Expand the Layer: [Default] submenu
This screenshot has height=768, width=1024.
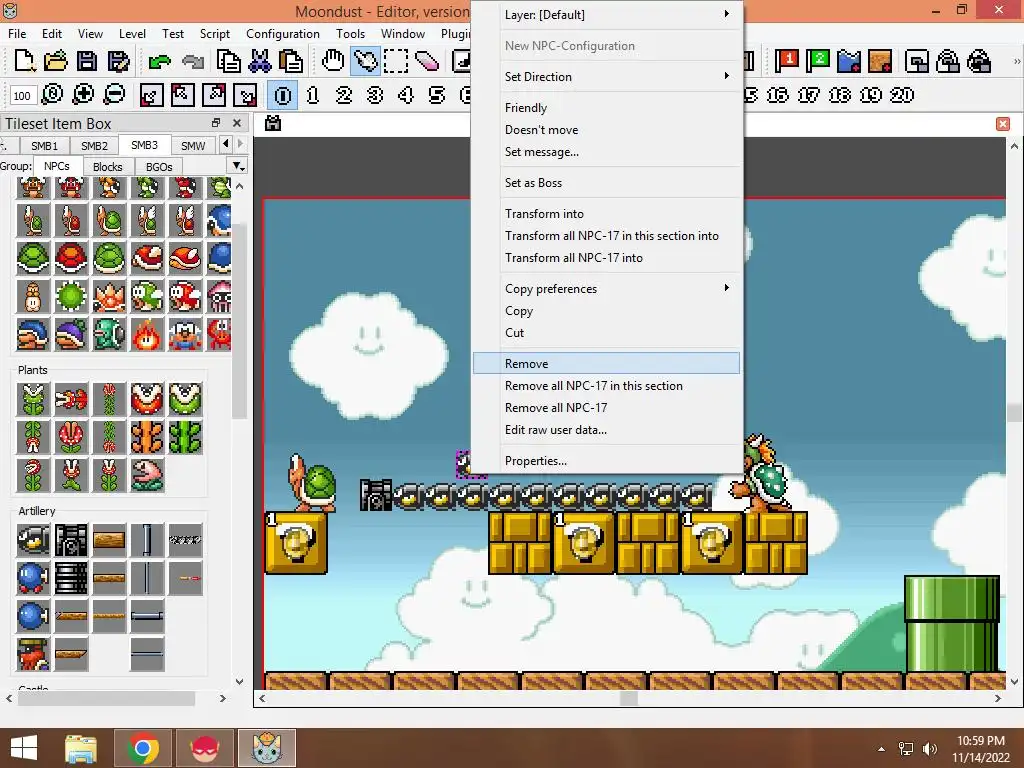coord(607,14)
